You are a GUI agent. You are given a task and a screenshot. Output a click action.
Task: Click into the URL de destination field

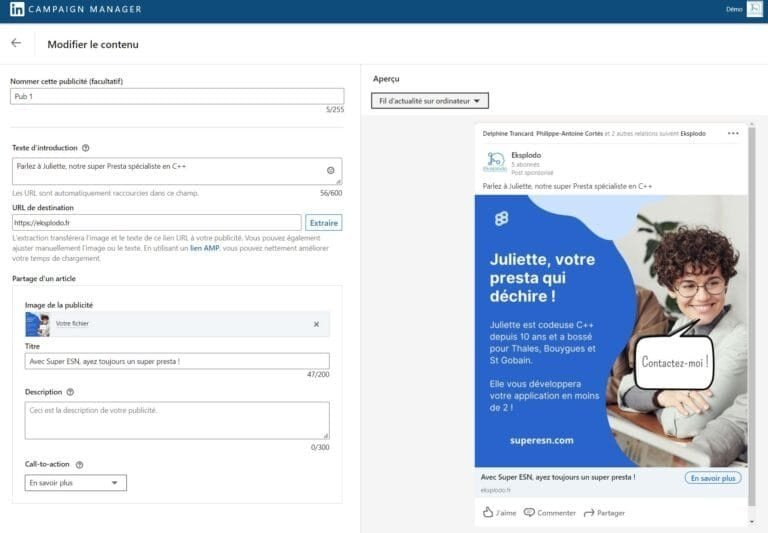click(x=157, y=222)
